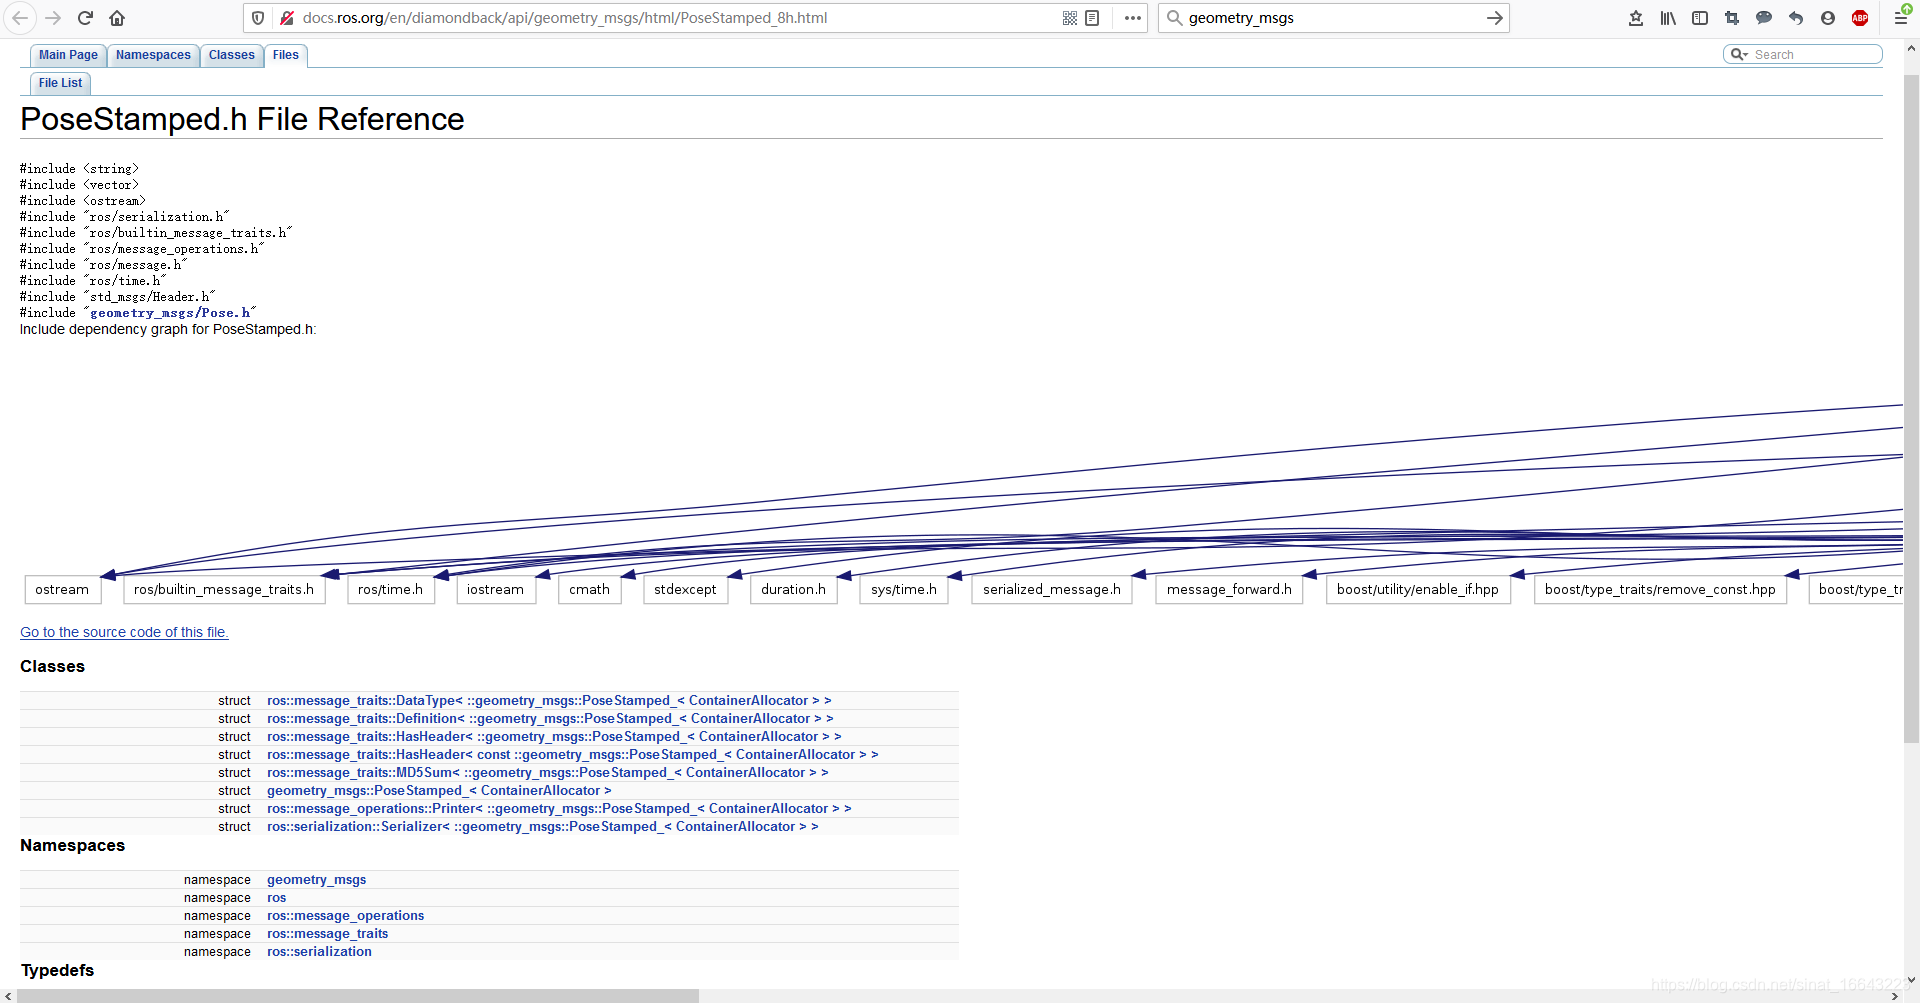
Task: Open the geometry_msgs/Pose.h include link
Action: click(171, 313)
